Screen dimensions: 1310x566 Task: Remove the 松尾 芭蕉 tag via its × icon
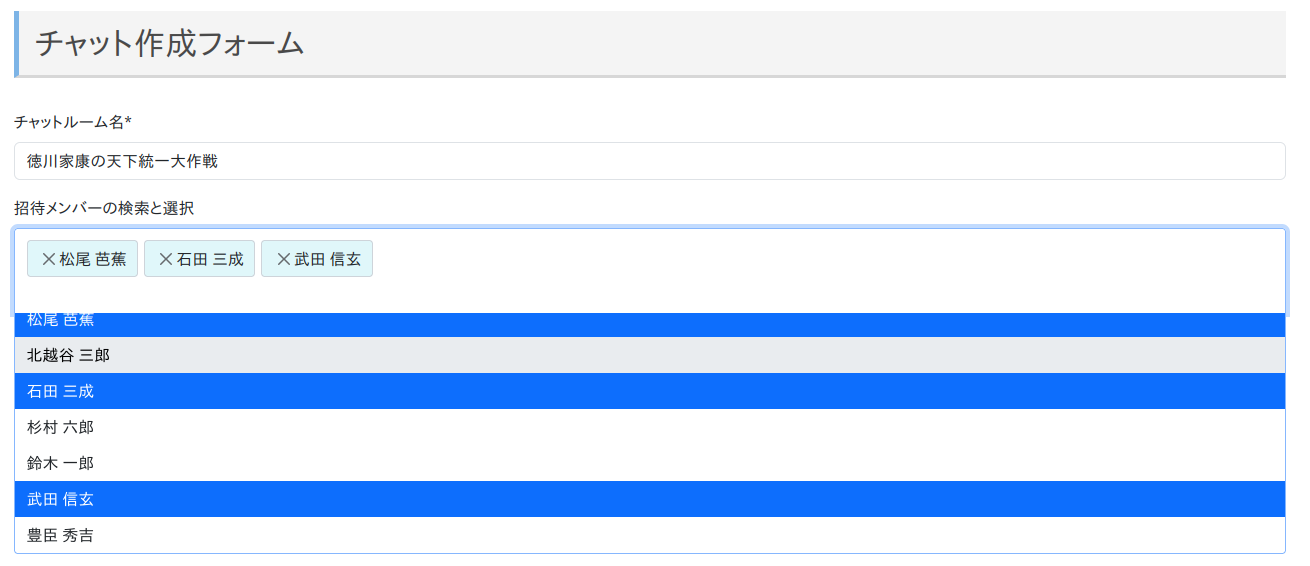point(48,259)
